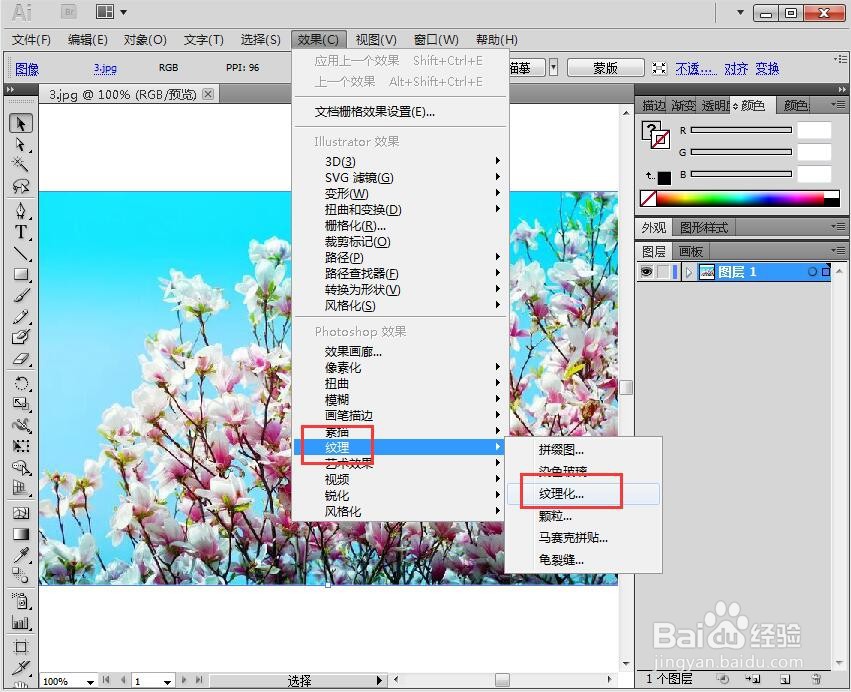Open the Eyedropper tool
The image size is (851, 692).
[x=21, y=552]
